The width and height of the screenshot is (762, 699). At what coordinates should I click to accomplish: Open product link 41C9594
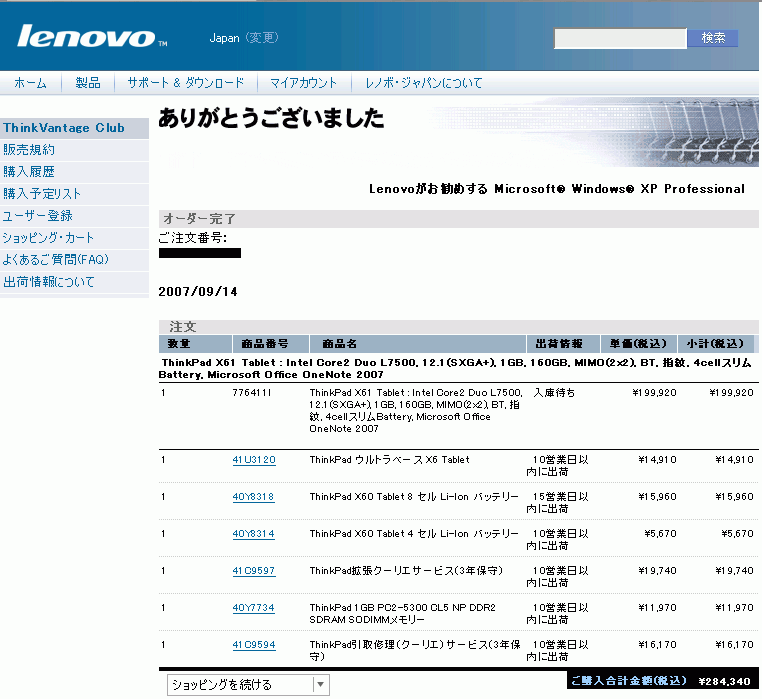[254, 645]
